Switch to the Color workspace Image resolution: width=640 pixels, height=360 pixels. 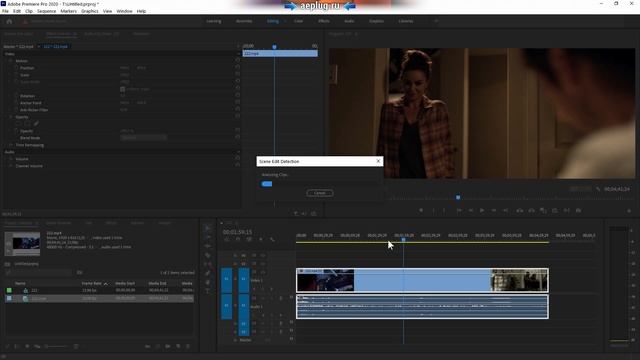298,21
